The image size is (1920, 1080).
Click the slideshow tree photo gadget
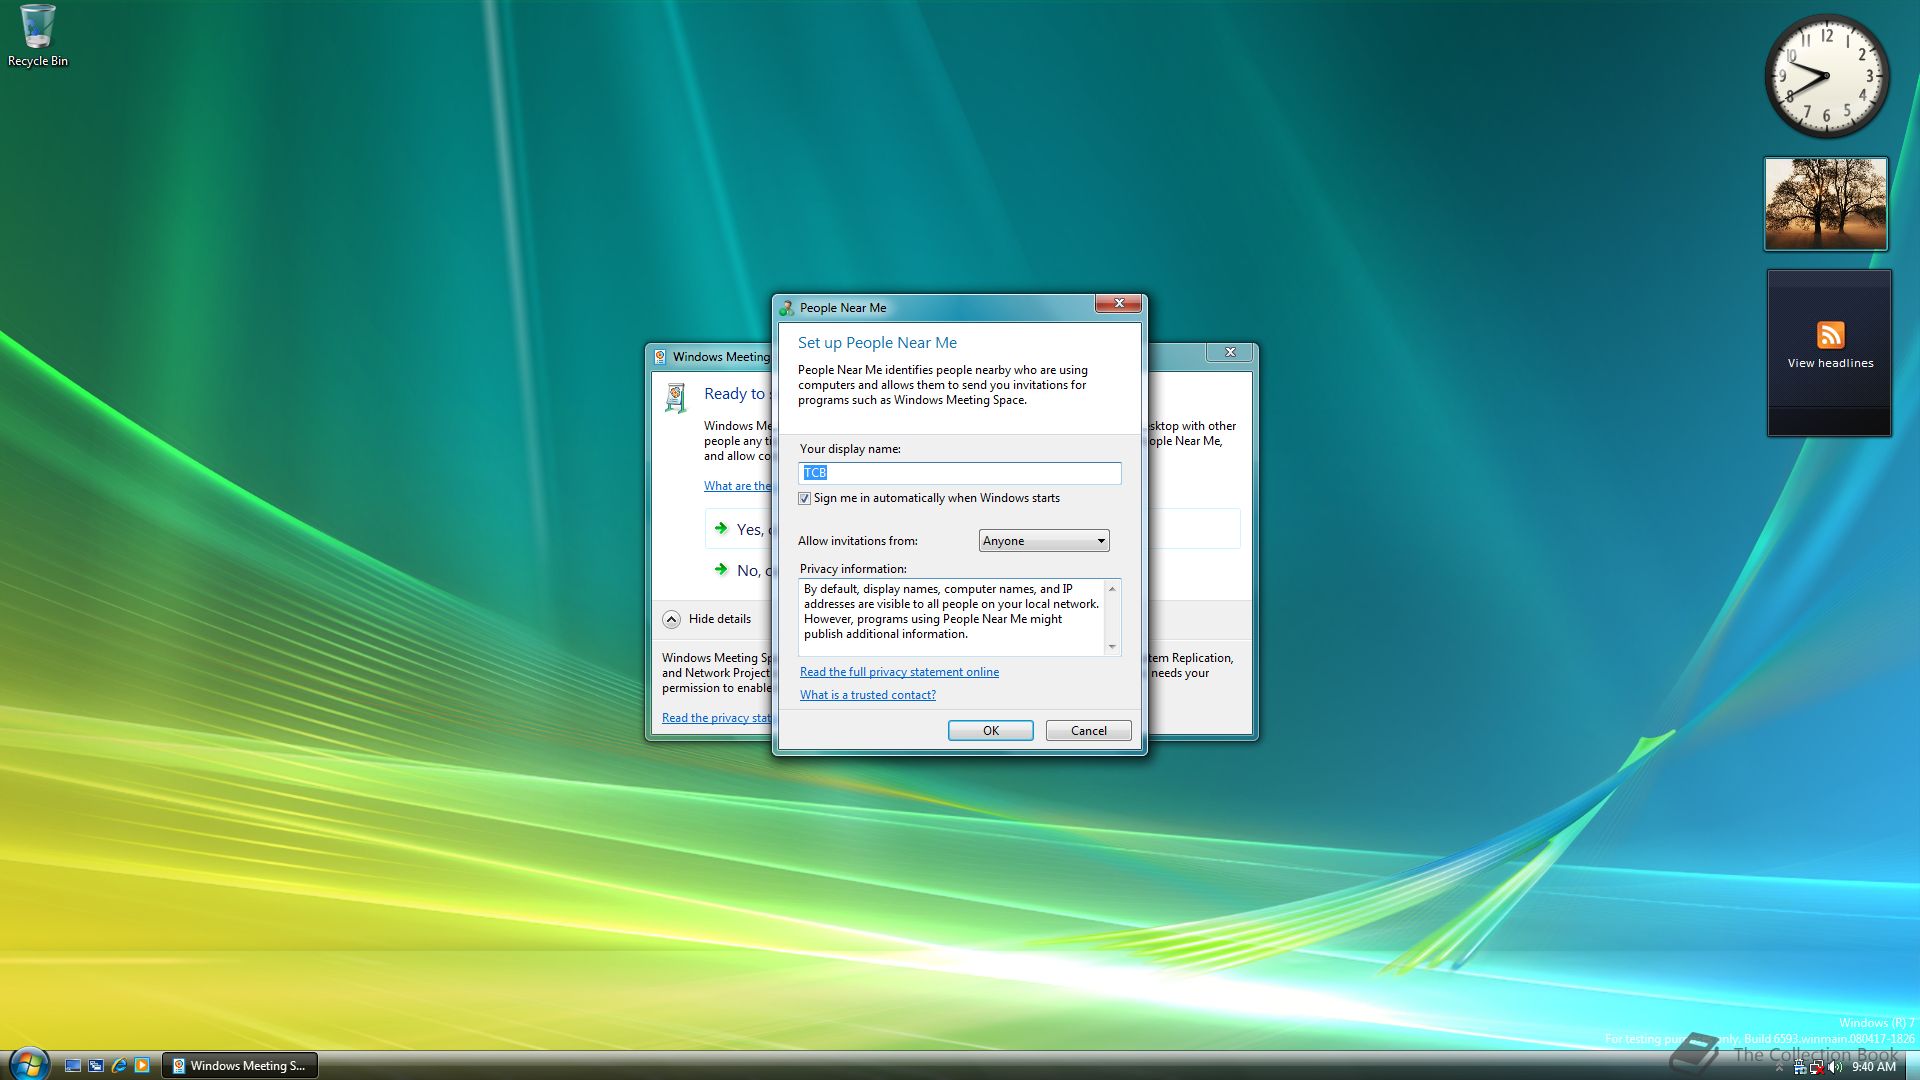click(x=1826, y=204)
